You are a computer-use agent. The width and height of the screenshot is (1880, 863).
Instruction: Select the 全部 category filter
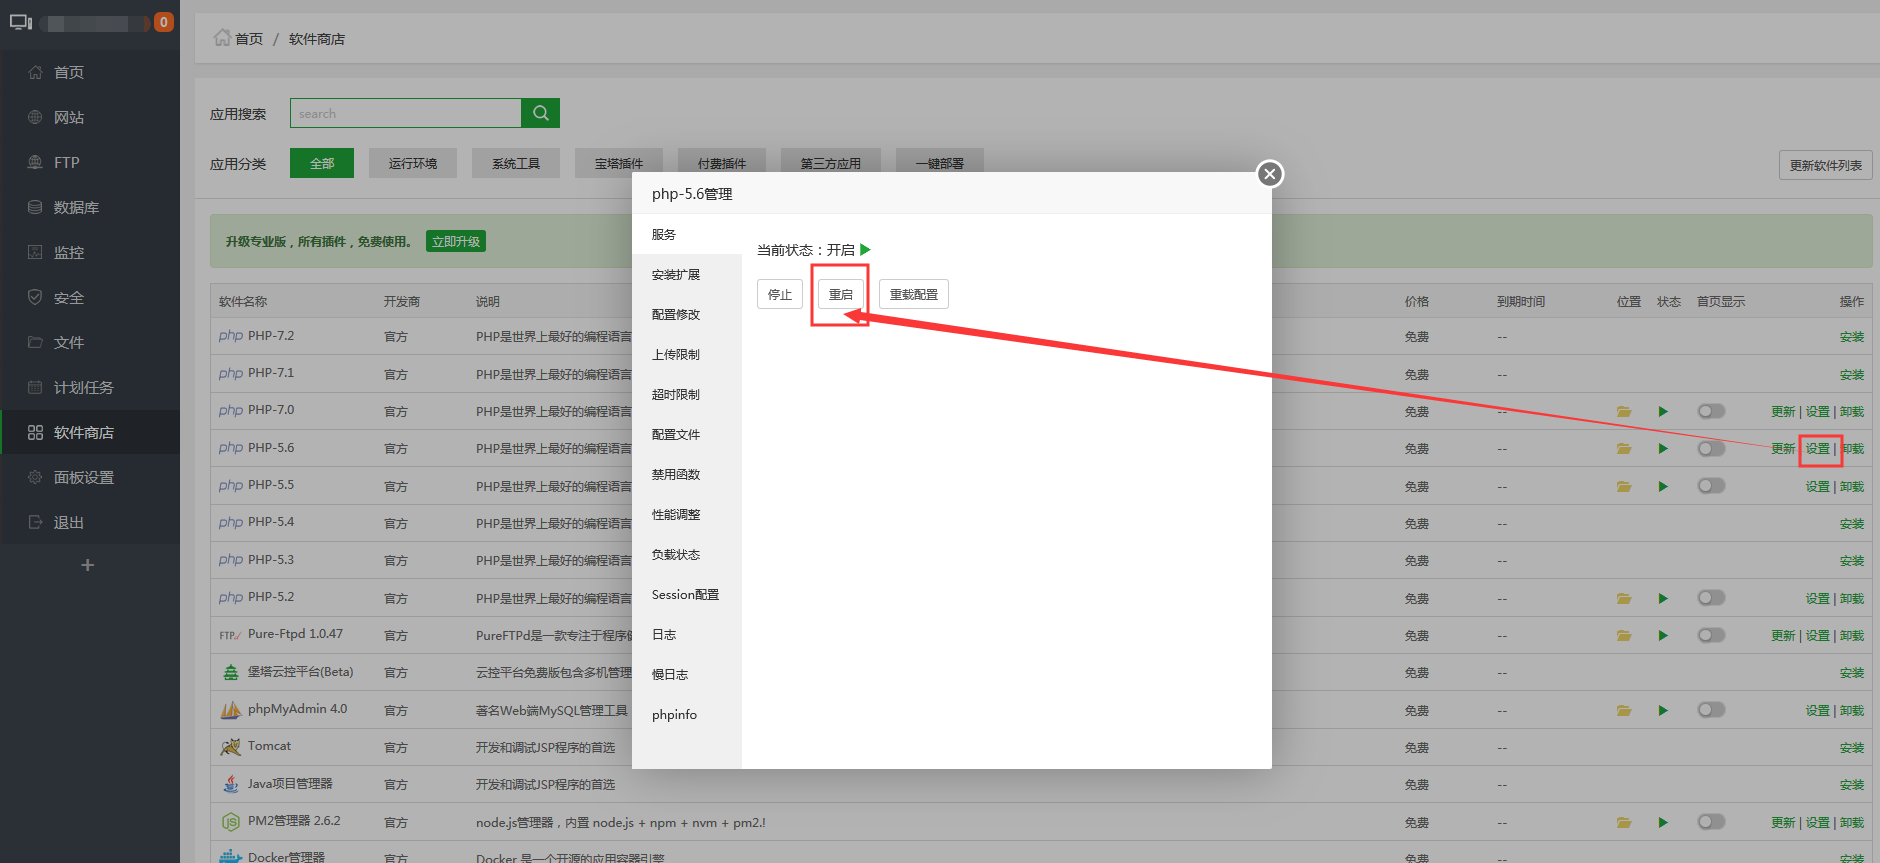322,163
